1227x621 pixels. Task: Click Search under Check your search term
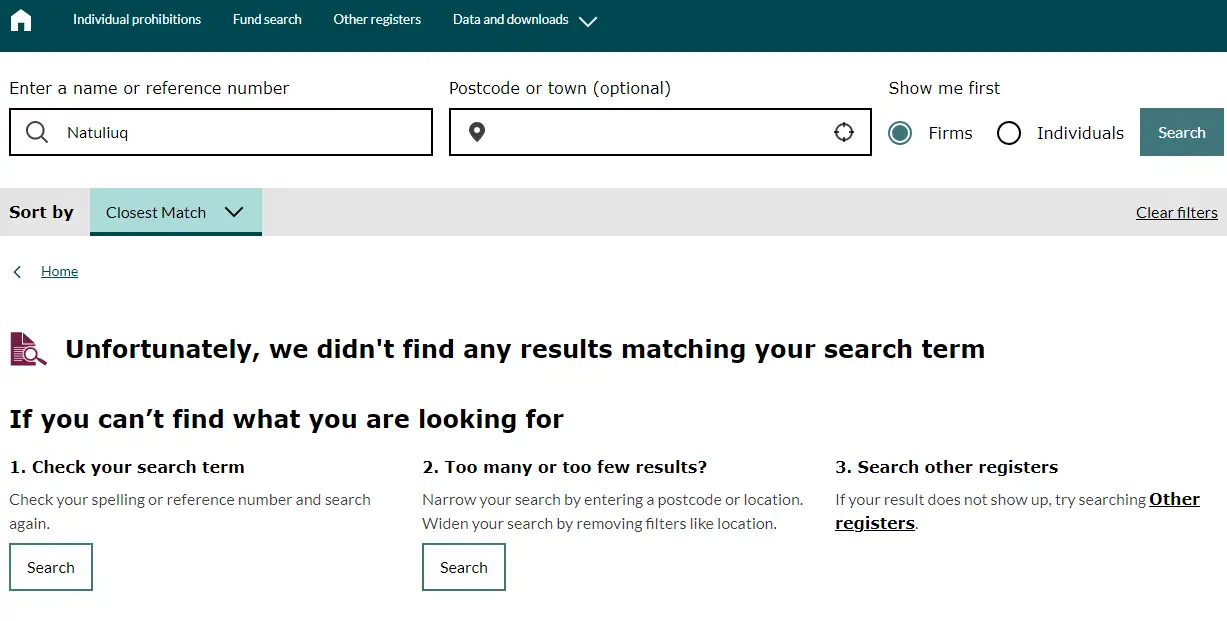pyautogui.click(x=51, y=567)
